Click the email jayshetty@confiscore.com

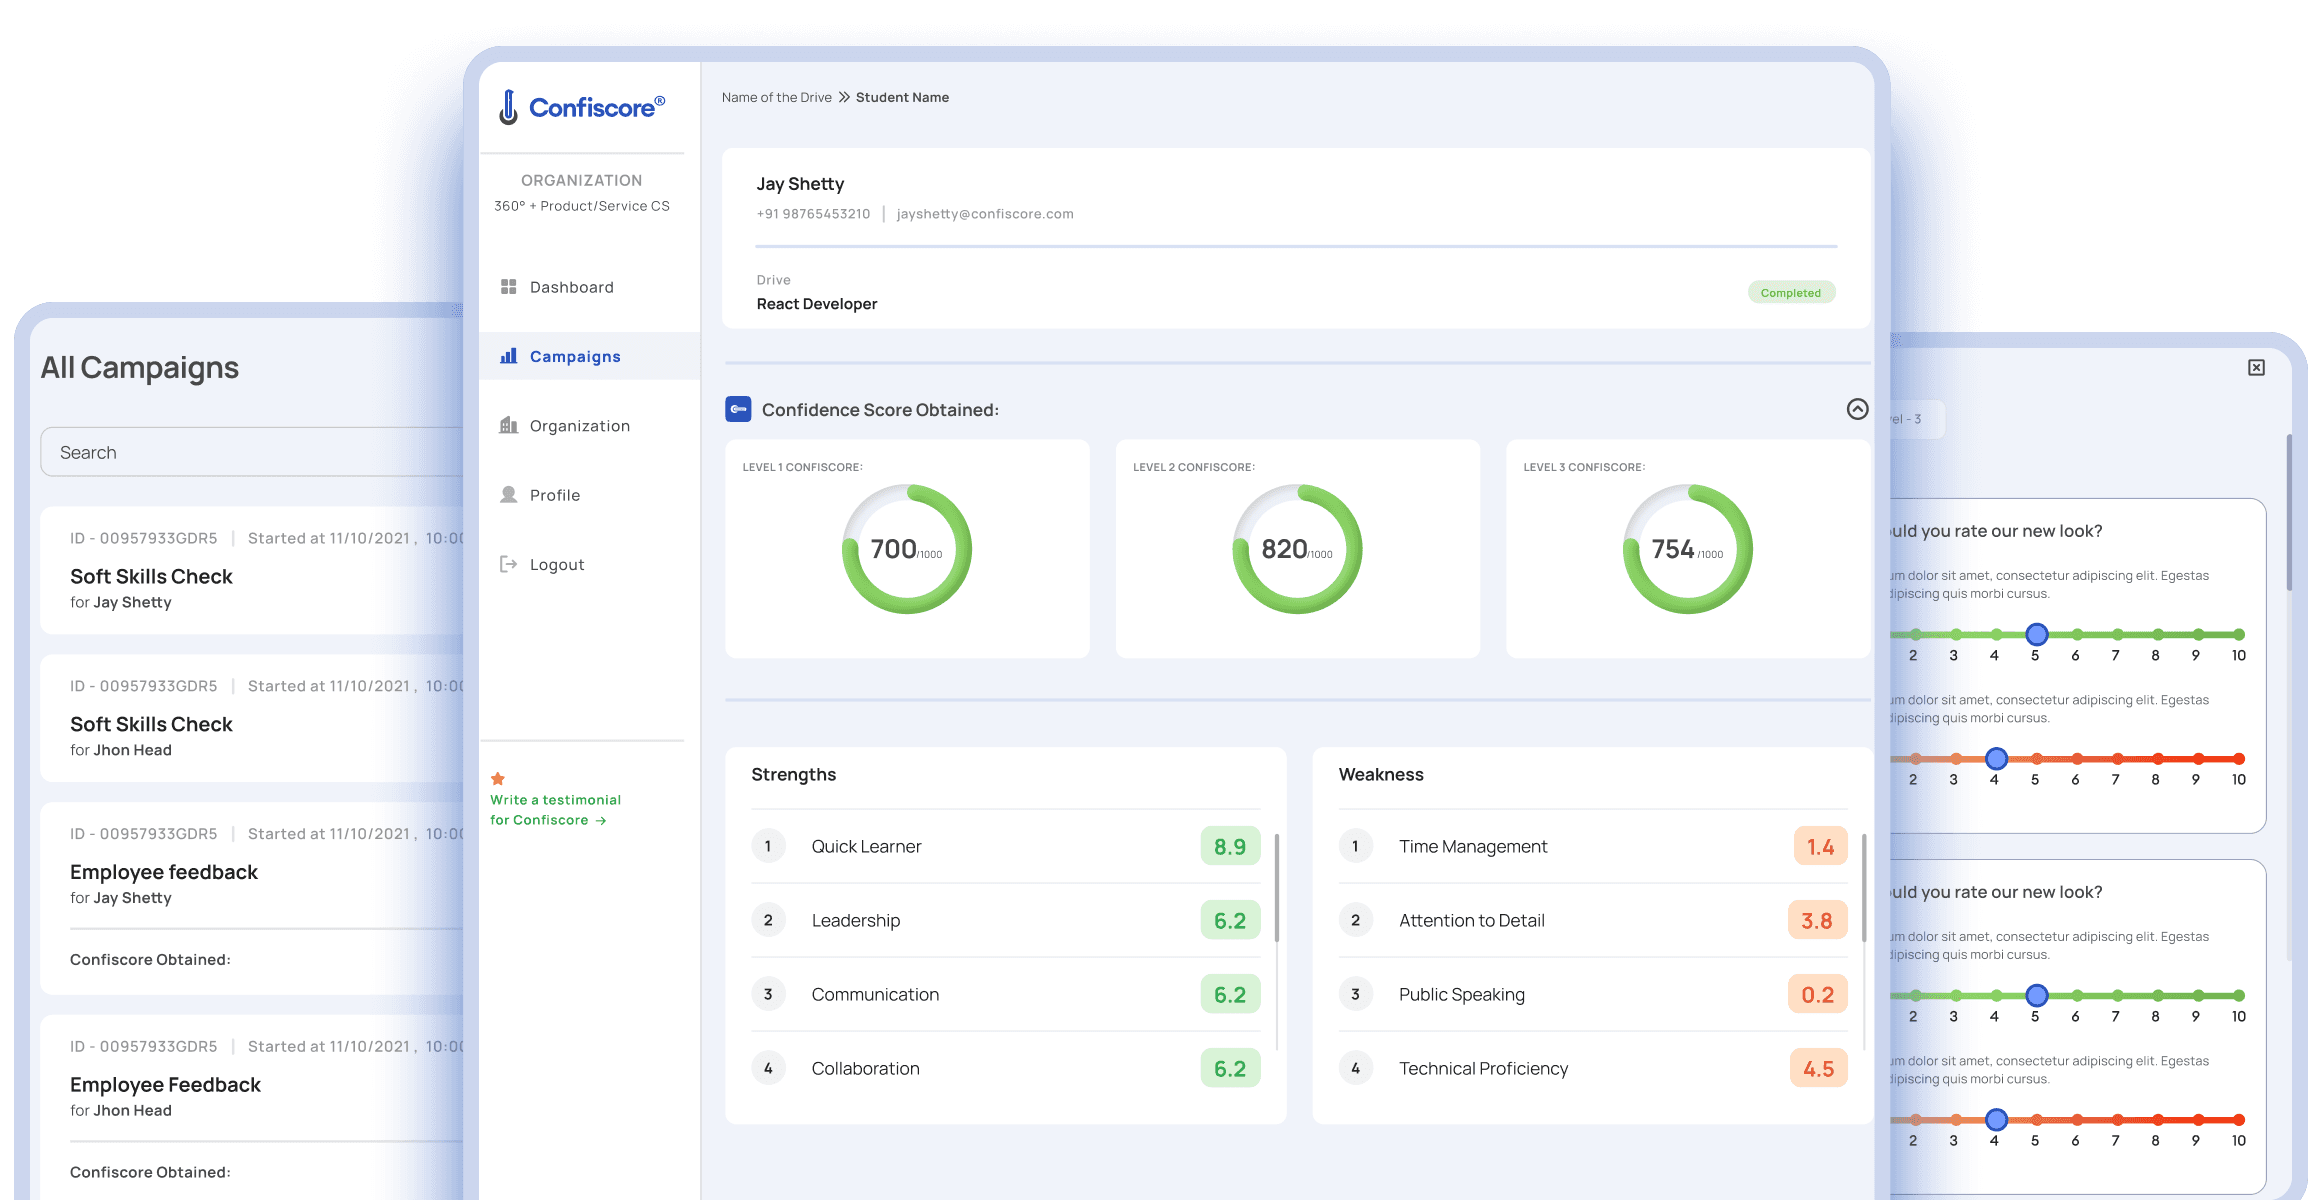coord(985,214)
